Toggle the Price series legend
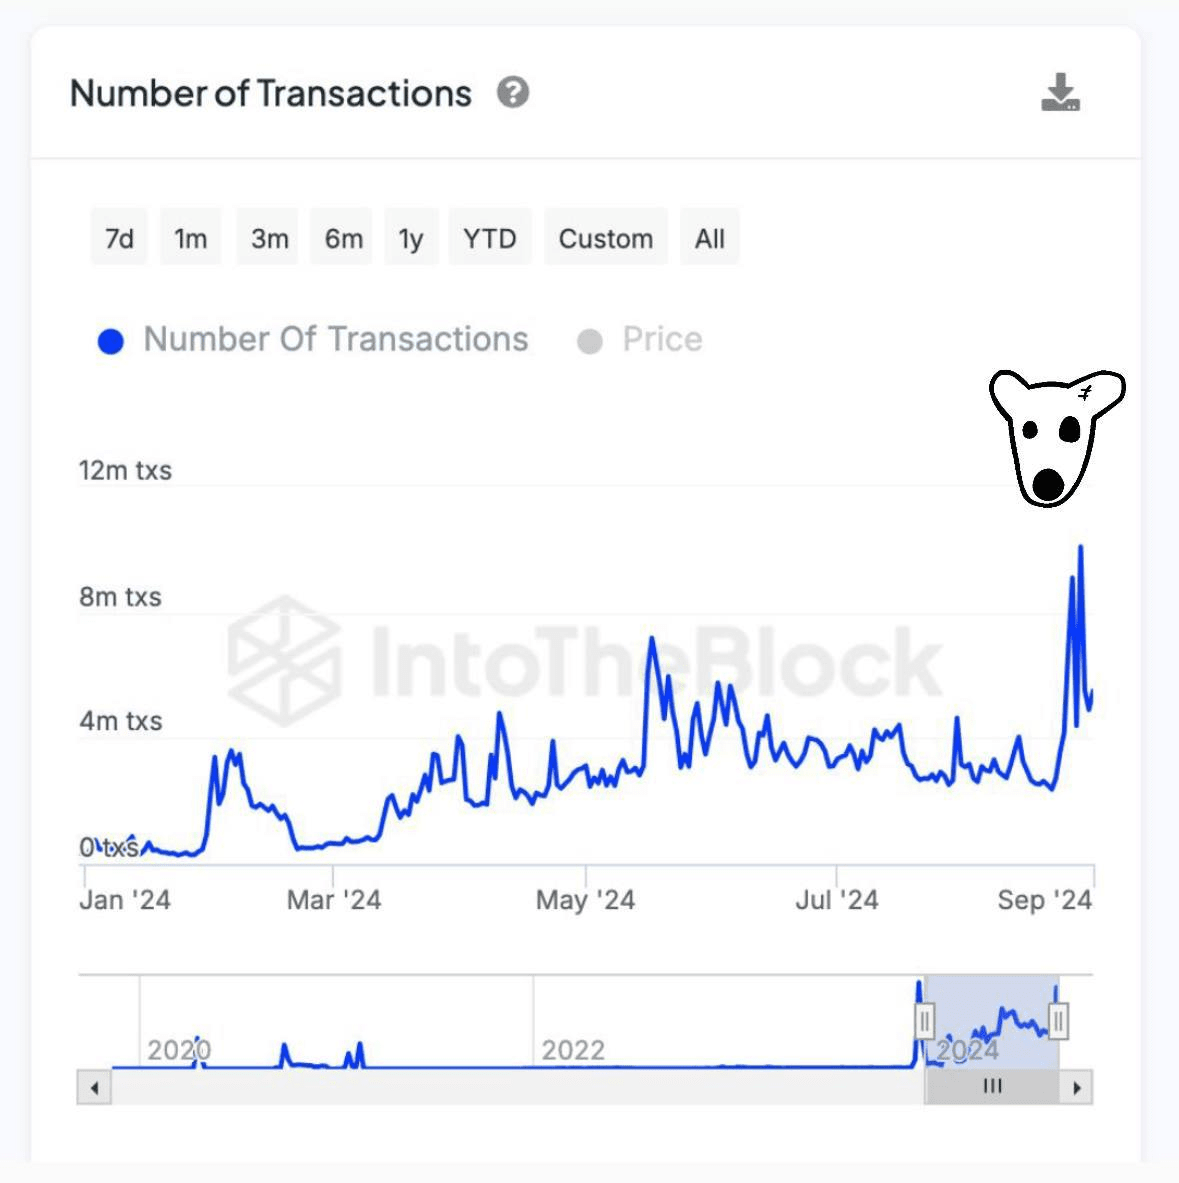 tap(661, 340)
